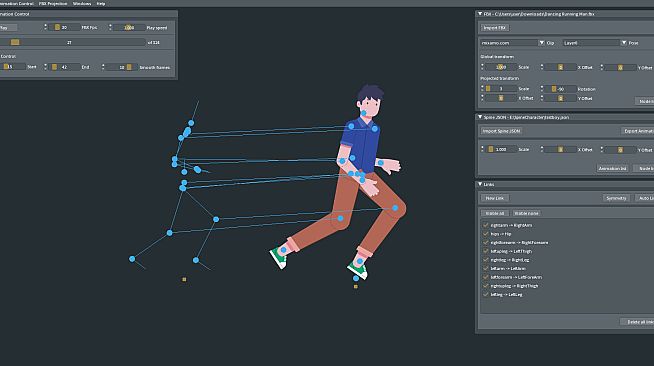
Task: Toggle the rightforearm -> RightForearm link checkbox
Action: coord(485,243)
